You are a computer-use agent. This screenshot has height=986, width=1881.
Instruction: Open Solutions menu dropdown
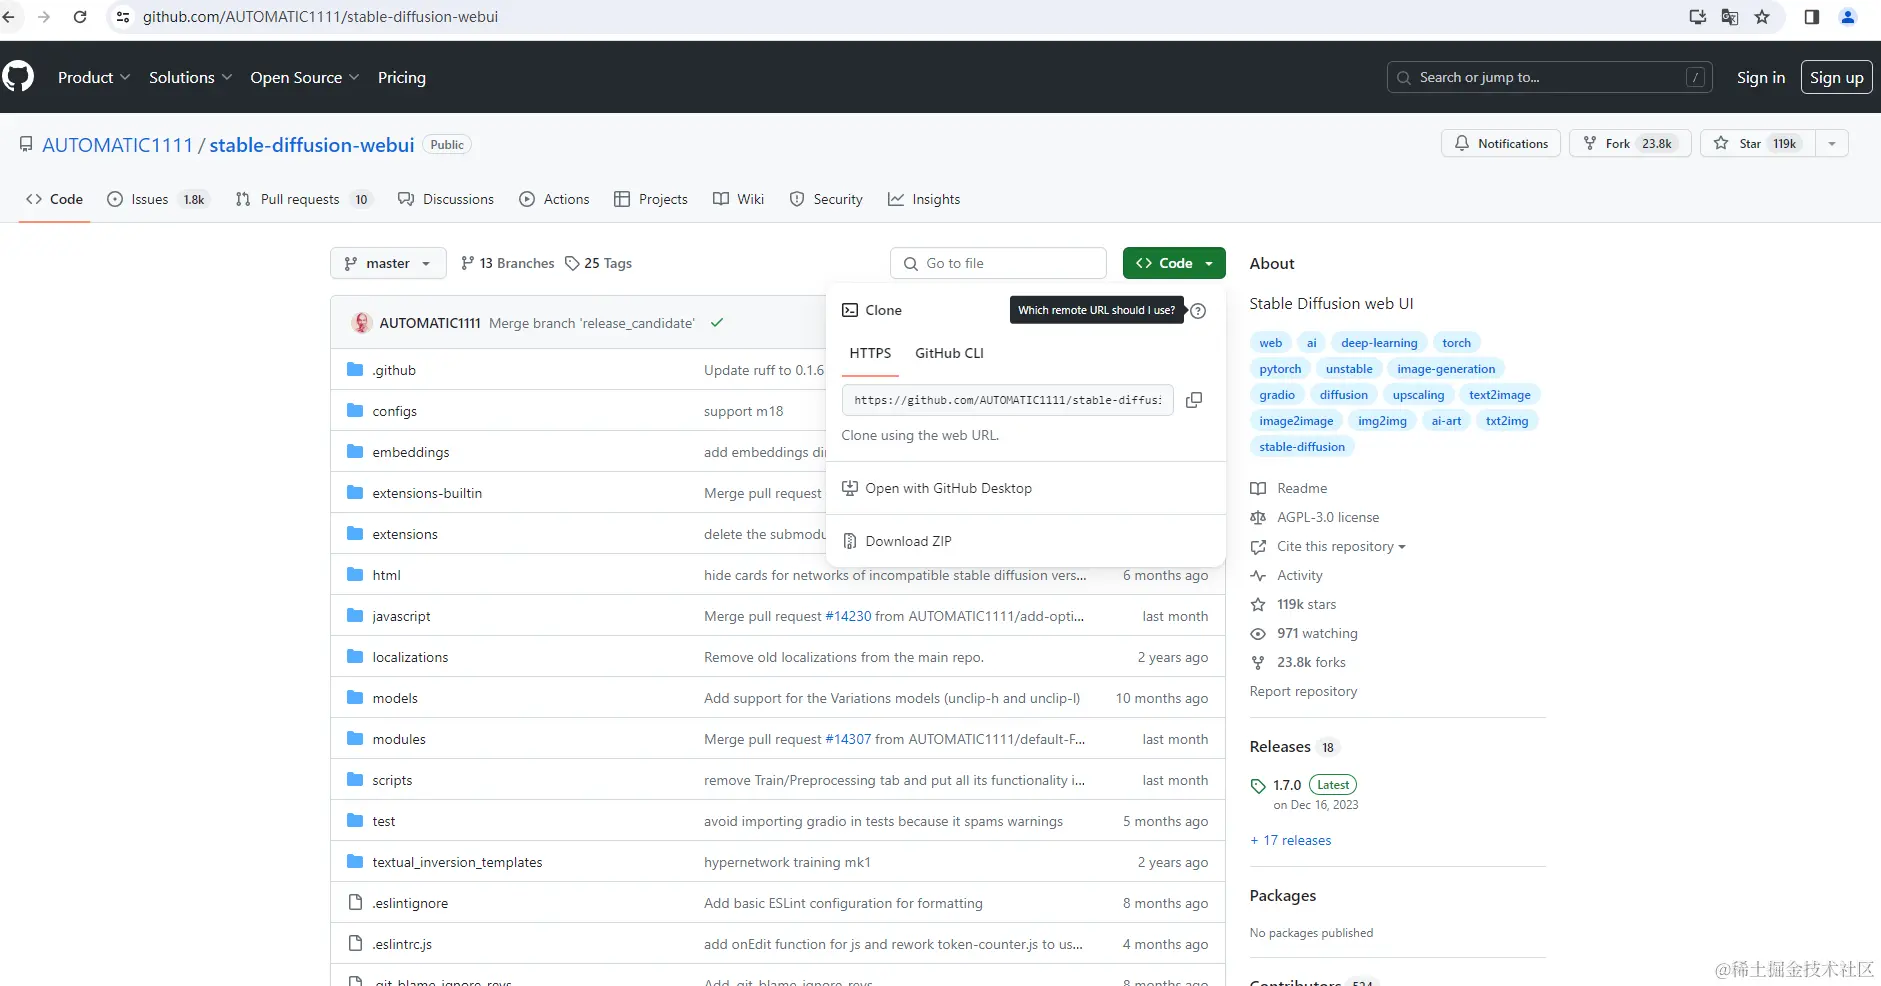click(x=190, y=77)
